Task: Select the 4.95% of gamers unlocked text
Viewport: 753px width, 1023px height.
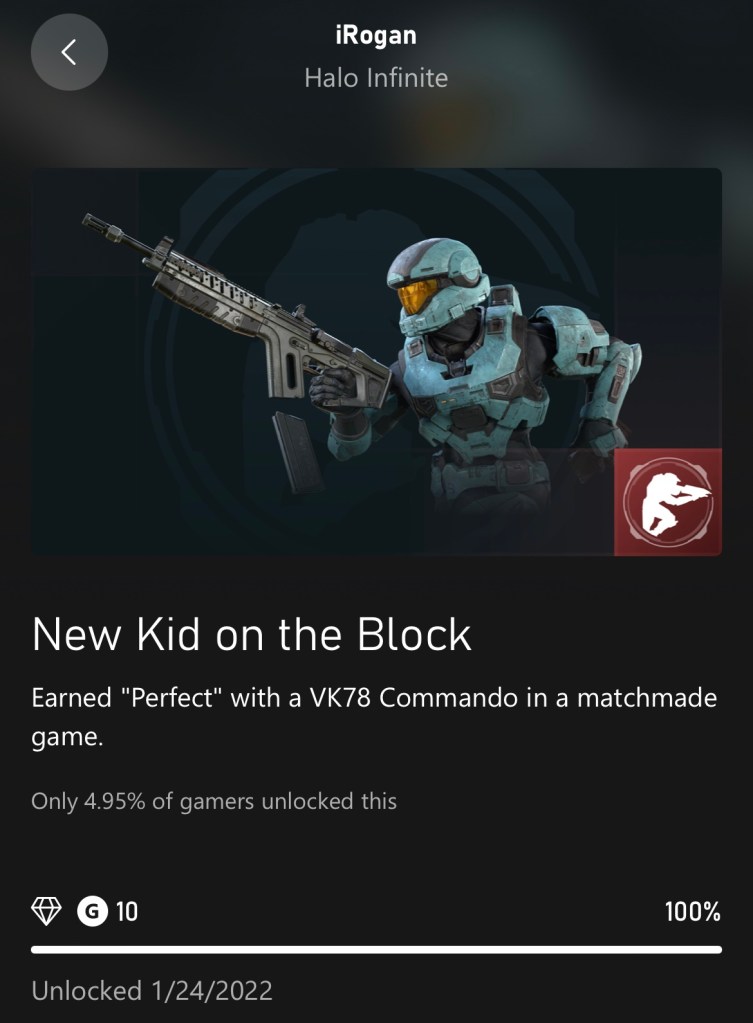Action: [214, 801]
